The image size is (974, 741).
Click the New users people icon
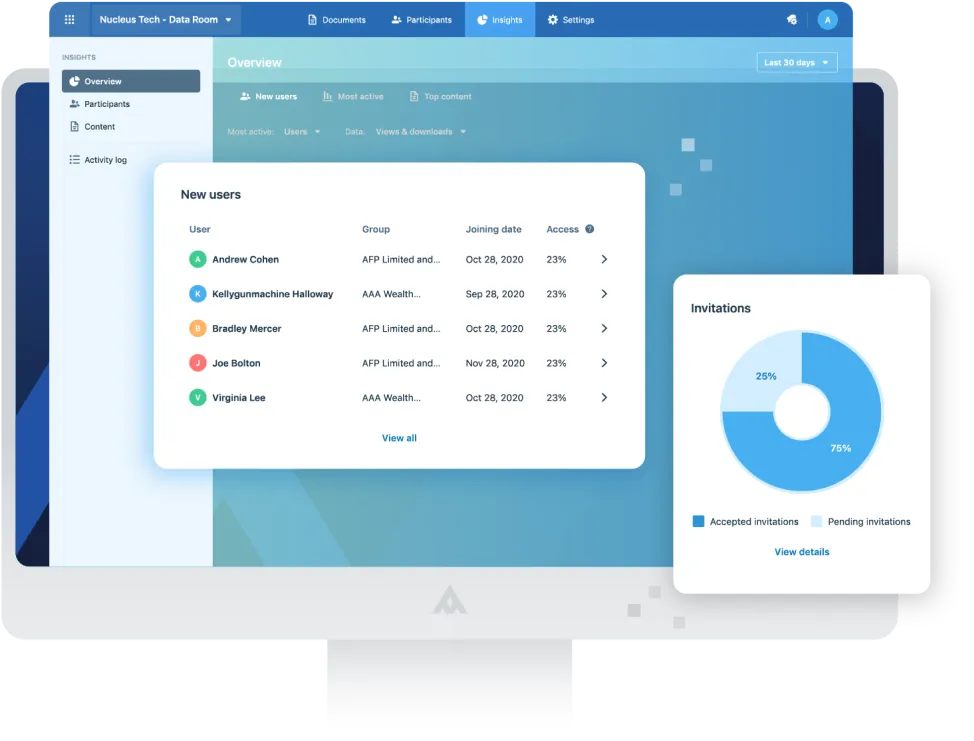245,96
